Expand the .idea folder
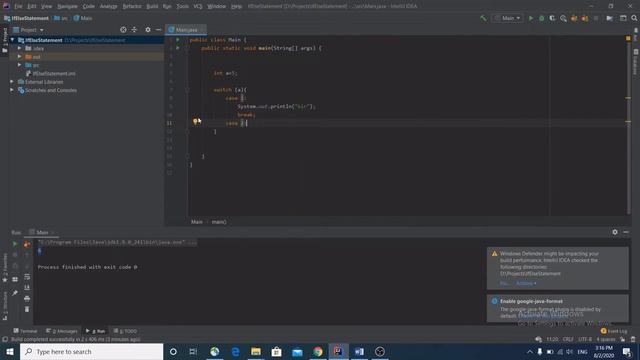The width and height of the screenshot is (640, 360). click(19, 48)
